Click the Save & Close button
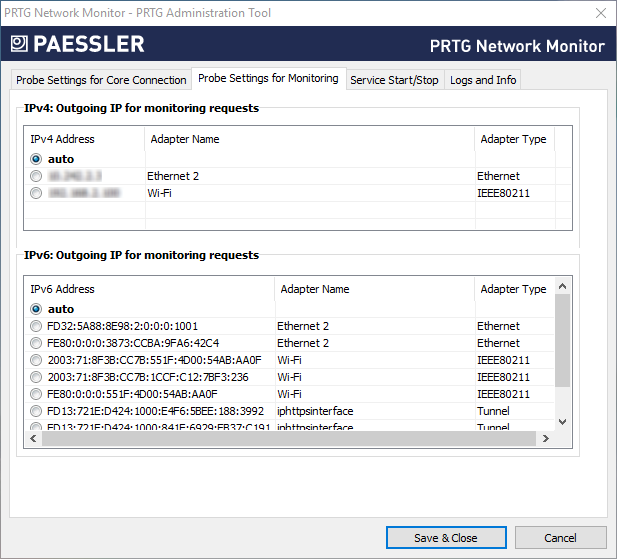617x559 pixels. [x=445, y=538]
